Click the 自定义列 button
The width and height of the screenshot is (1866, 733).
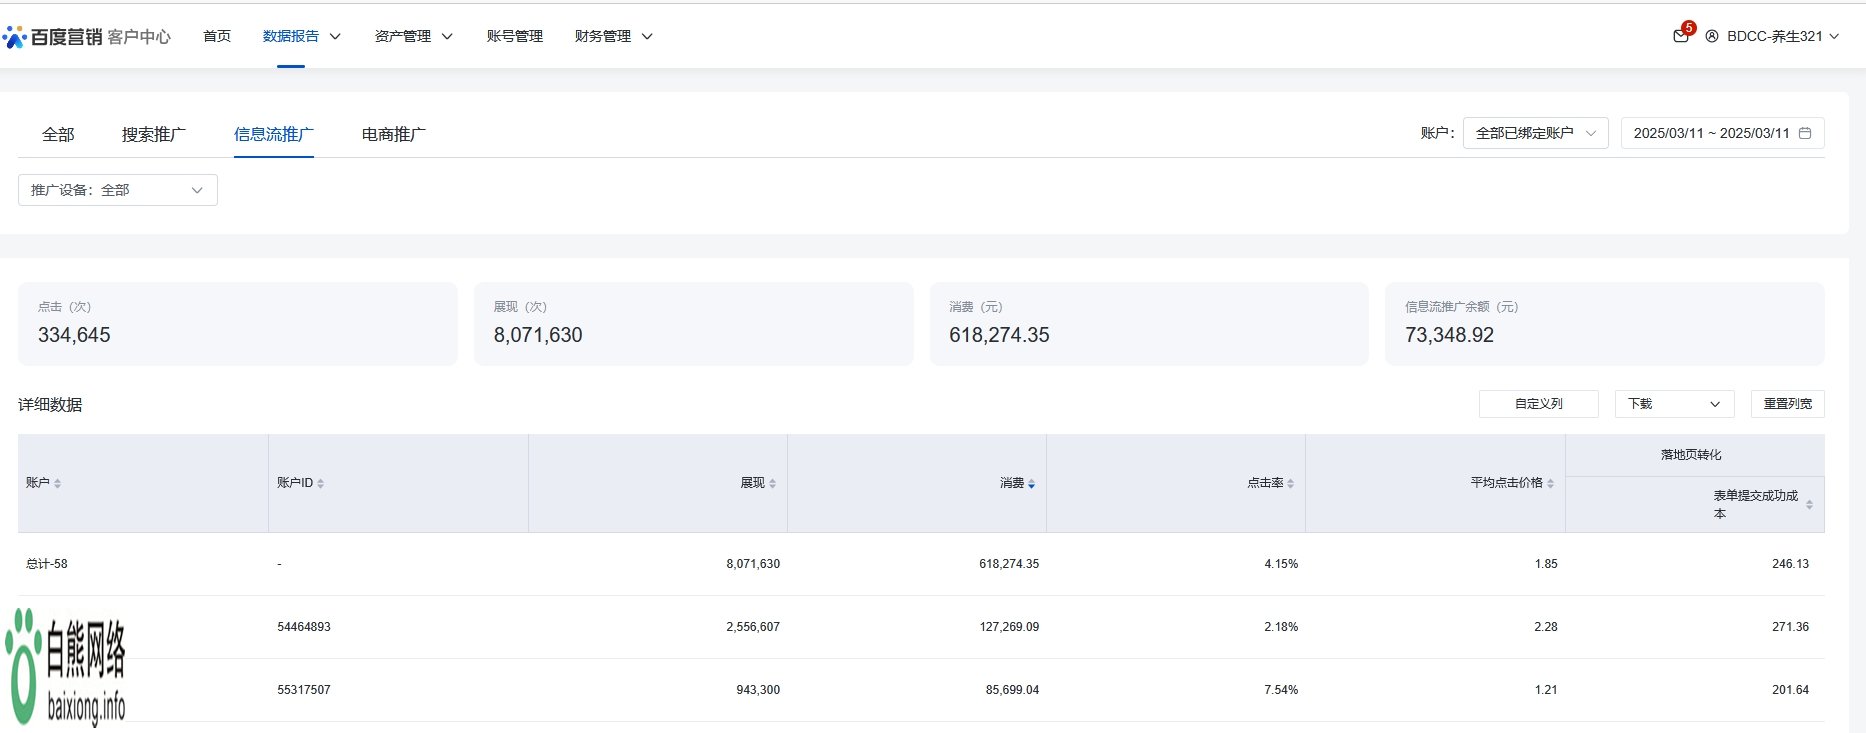coord(1538,404)
